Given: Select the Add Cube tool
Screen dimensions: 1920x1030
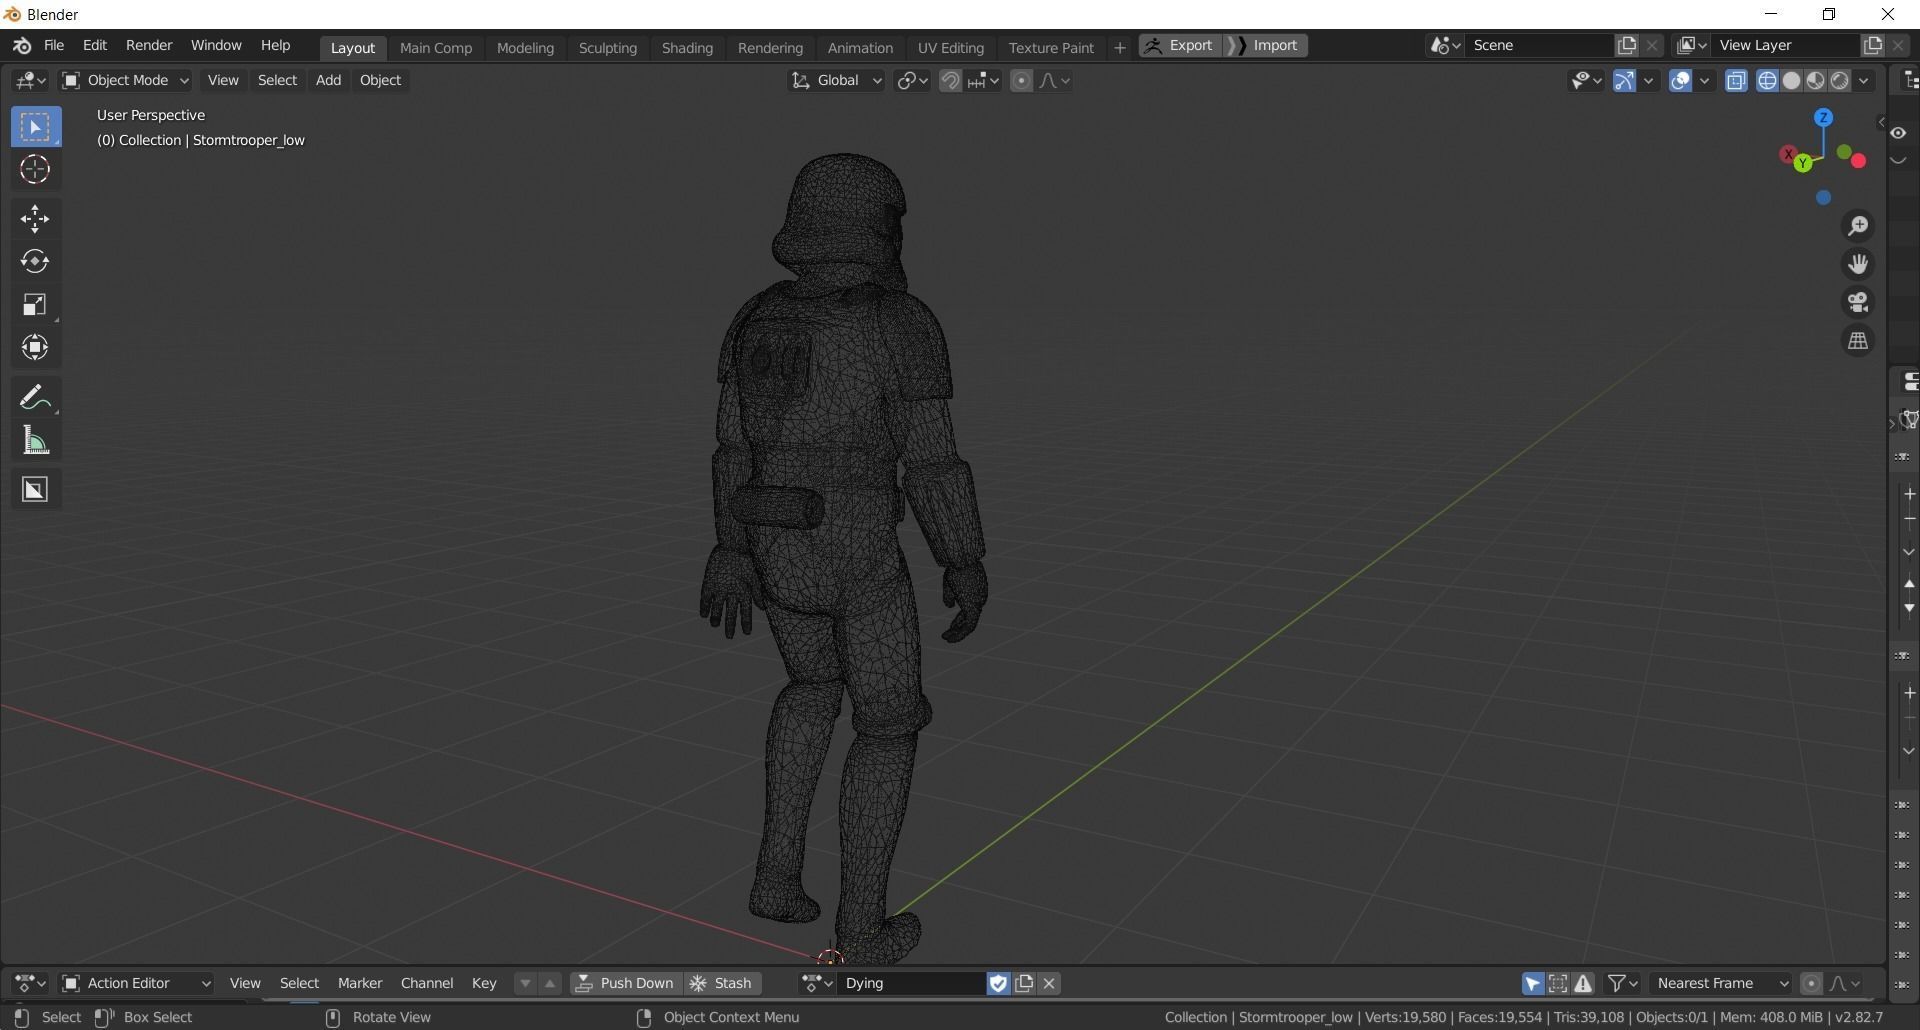Looking at the screenshot, I should pyautogui.click(x=35, y=490).
